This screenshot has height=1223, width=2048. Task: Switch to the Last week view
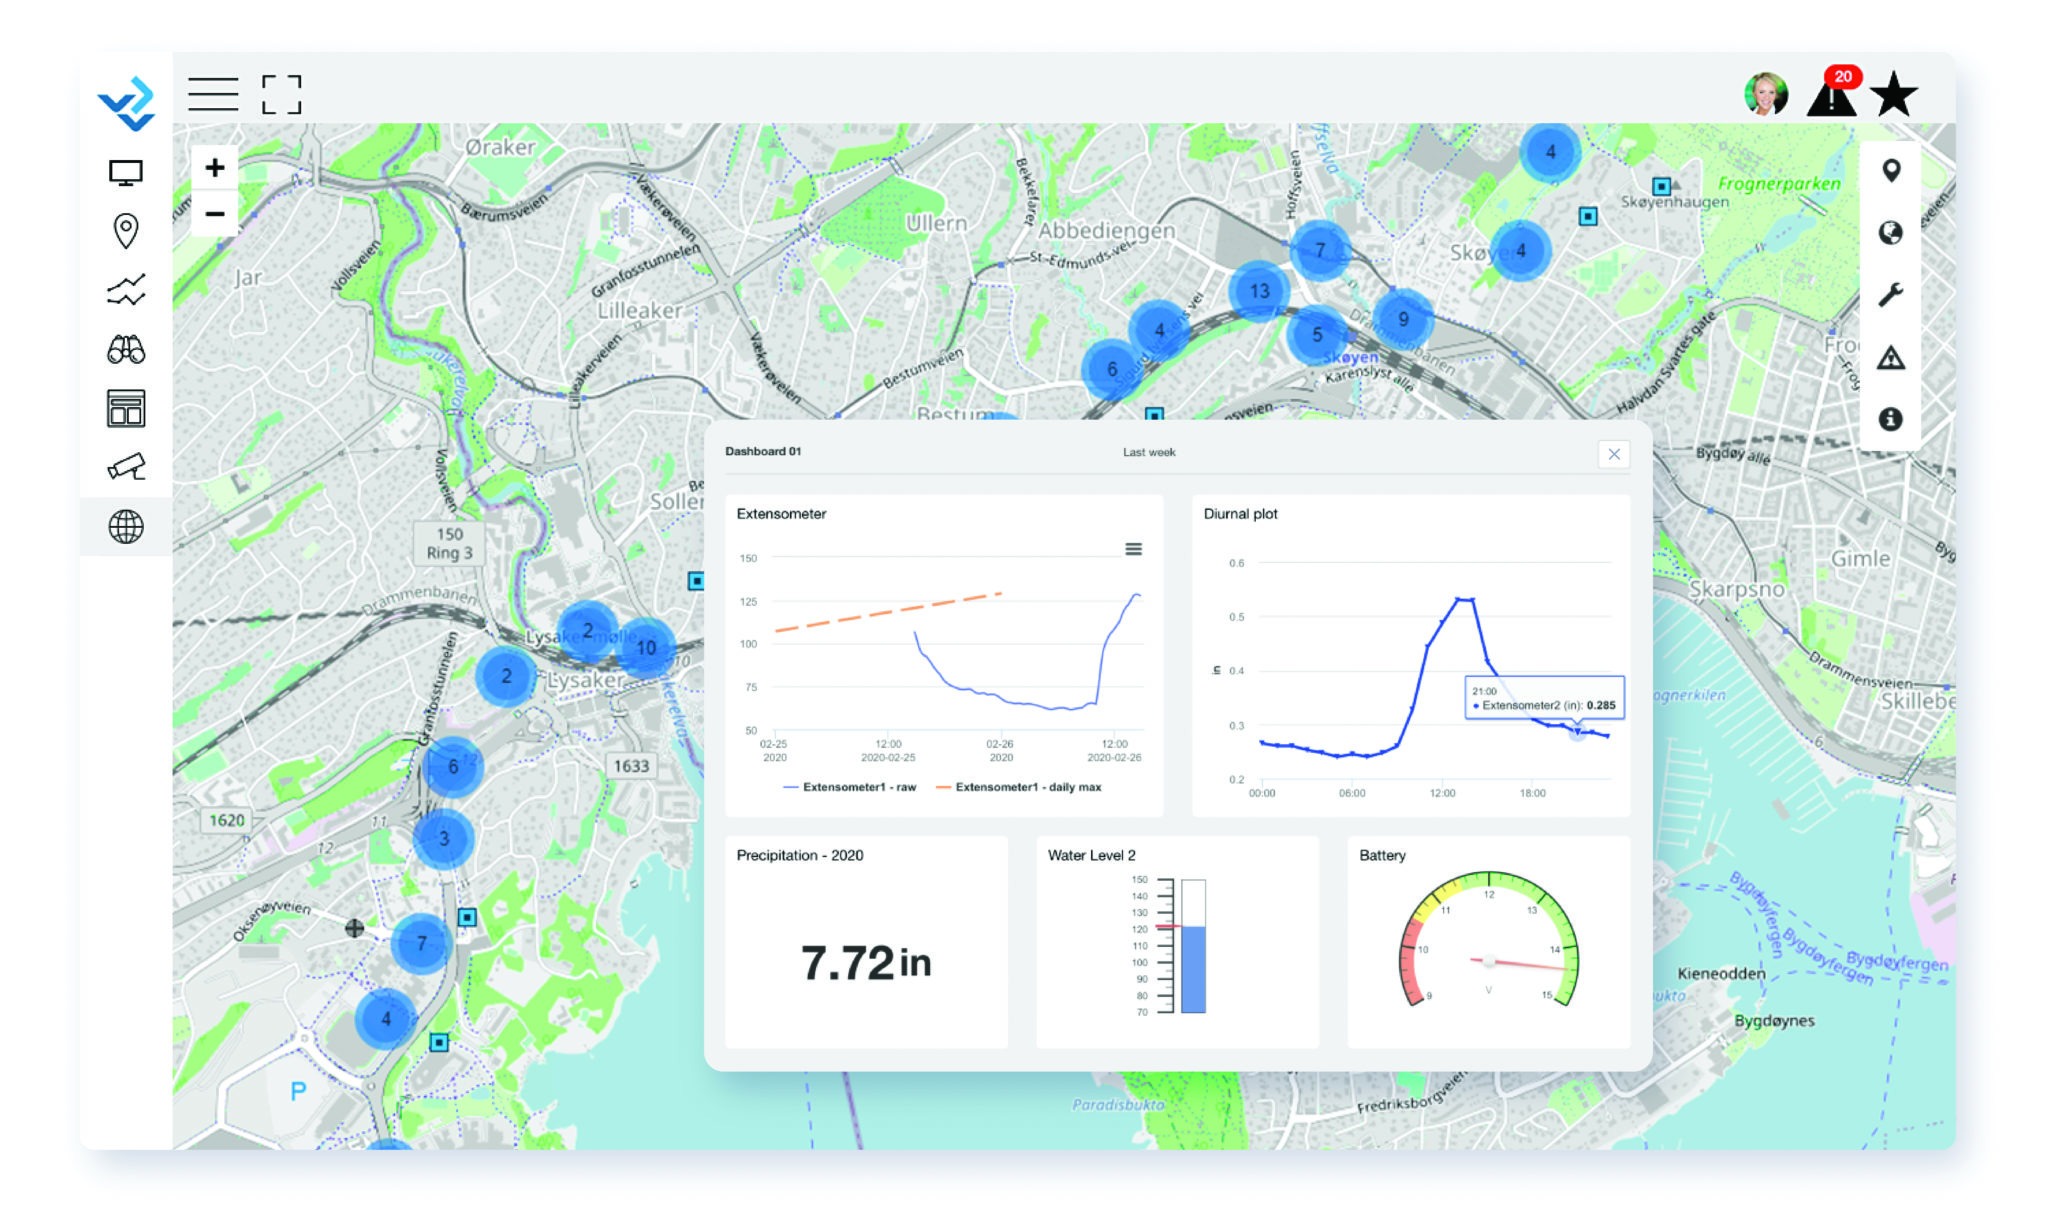tap(1149, 452)
